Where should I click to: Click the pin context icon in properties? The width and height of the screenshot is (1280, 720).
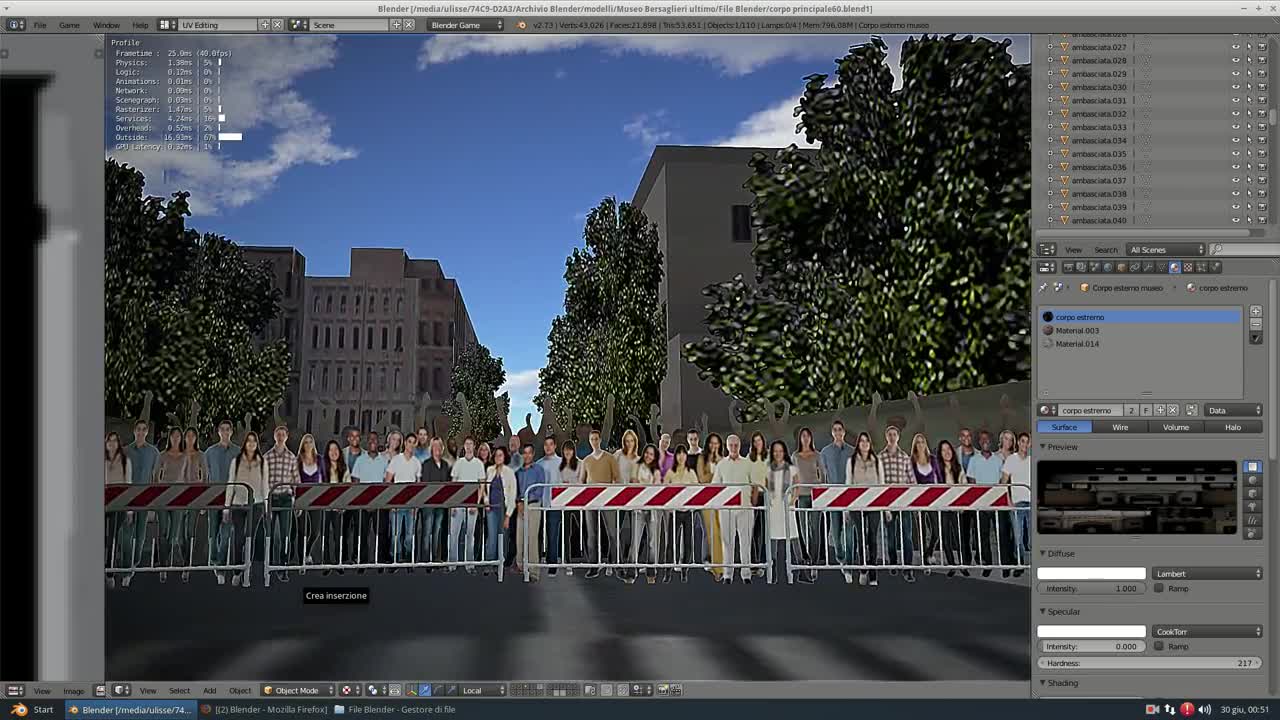point(1044,288)
